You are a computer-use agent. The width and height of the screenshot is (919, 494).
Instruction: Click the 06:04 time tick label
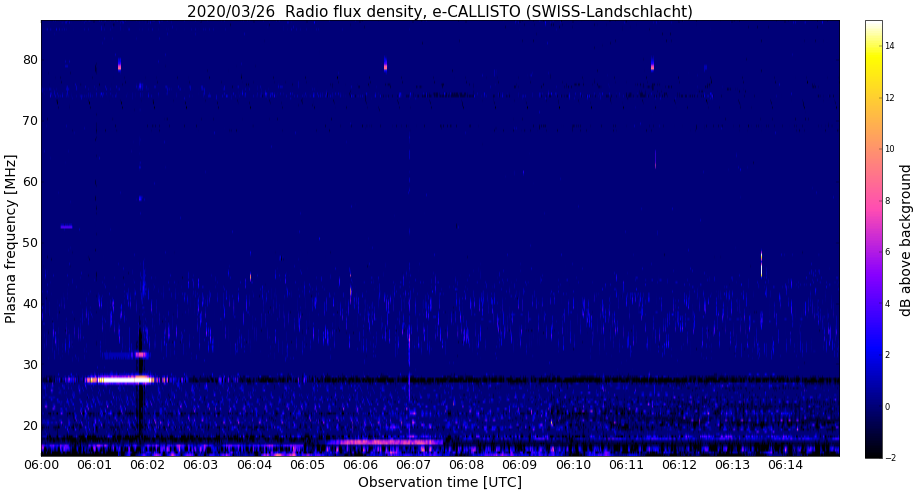click(x=254, y=465)
